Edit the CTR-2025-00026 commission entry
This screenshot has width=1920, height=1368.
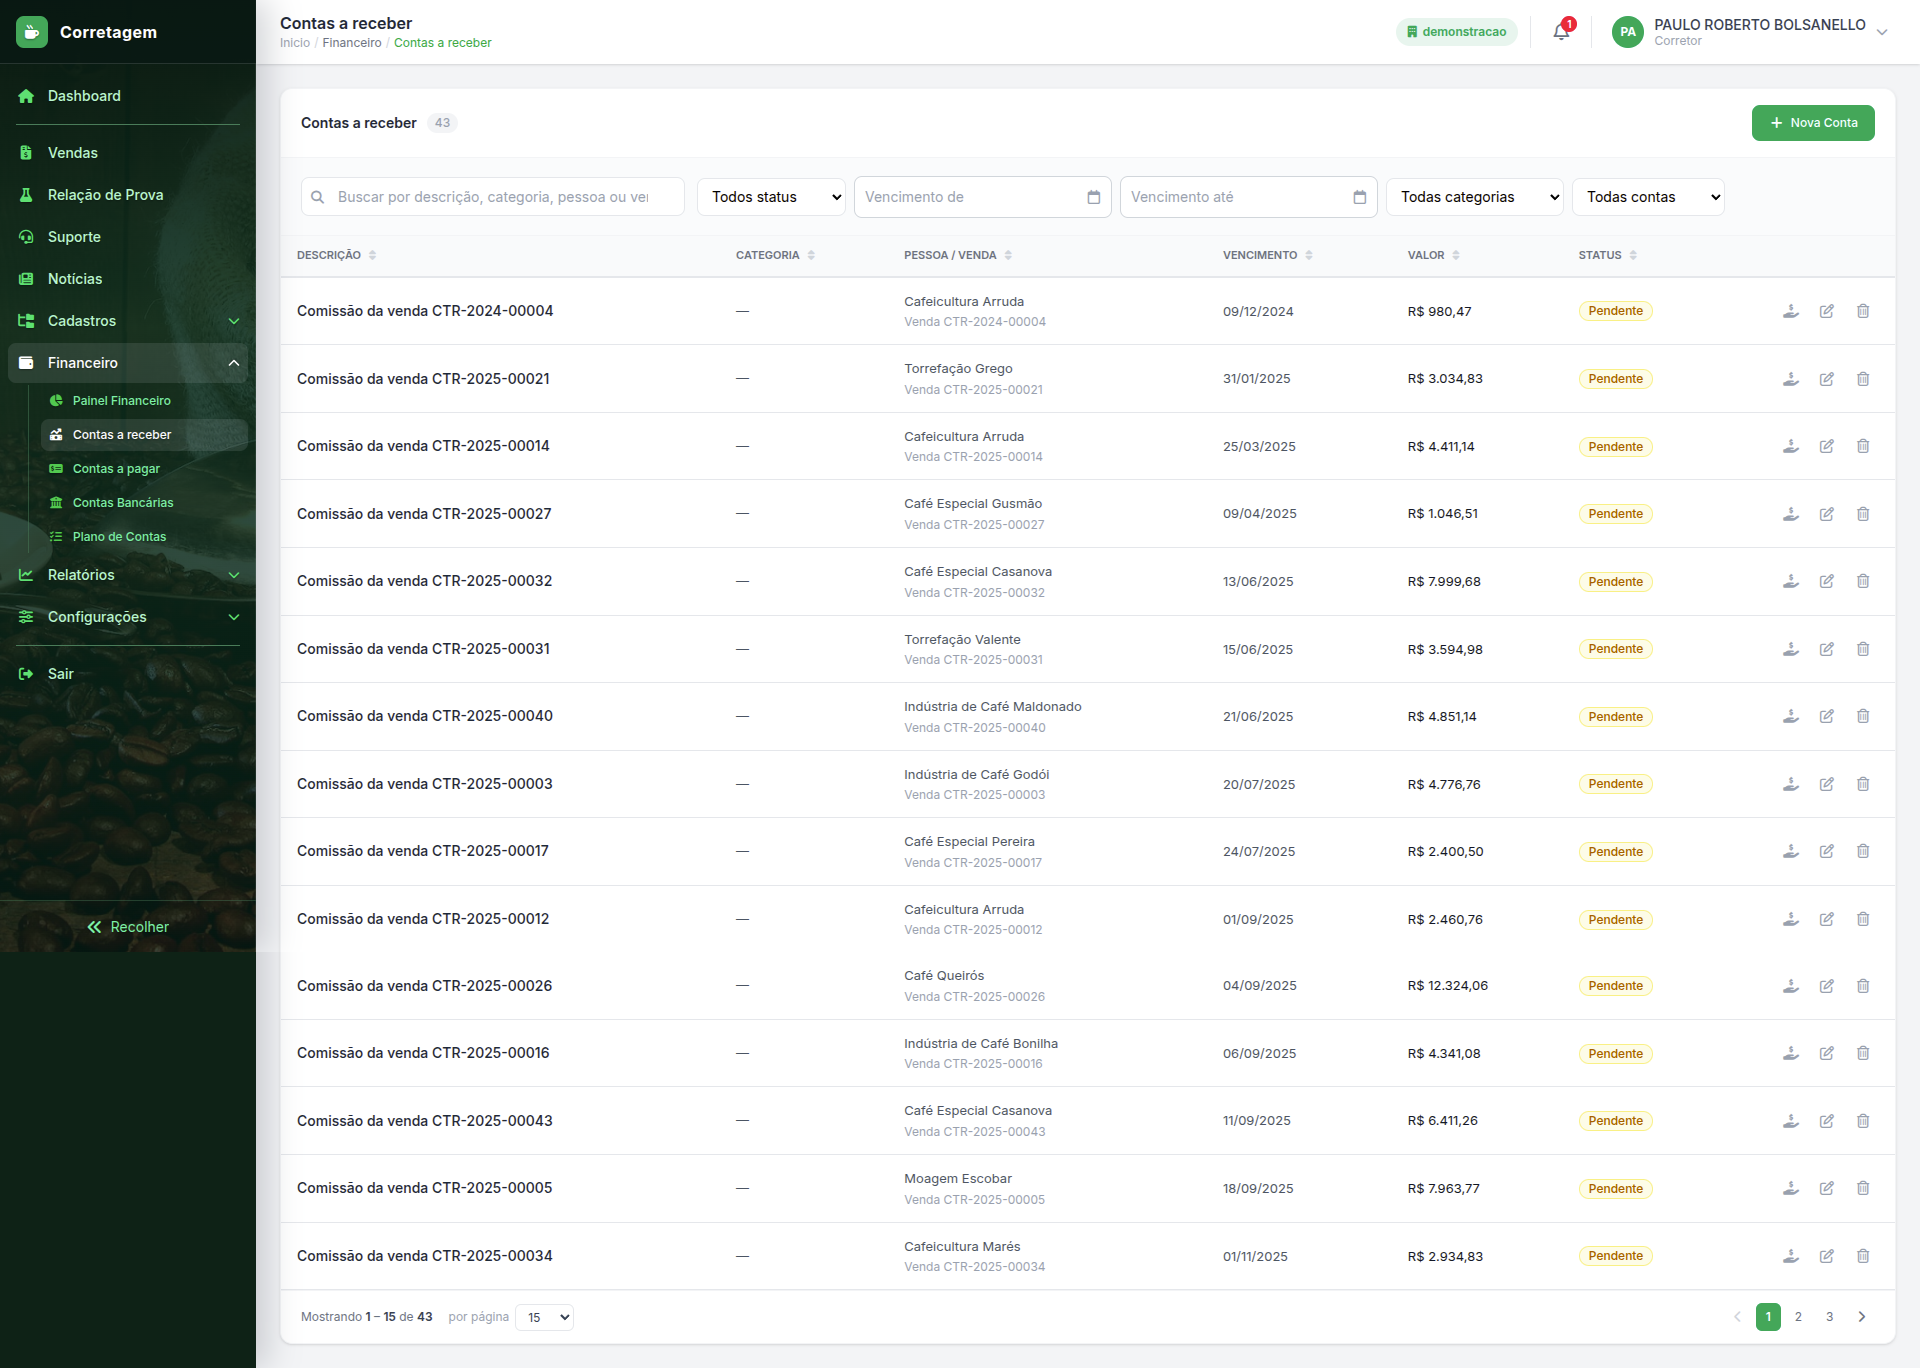point(1827,986)
